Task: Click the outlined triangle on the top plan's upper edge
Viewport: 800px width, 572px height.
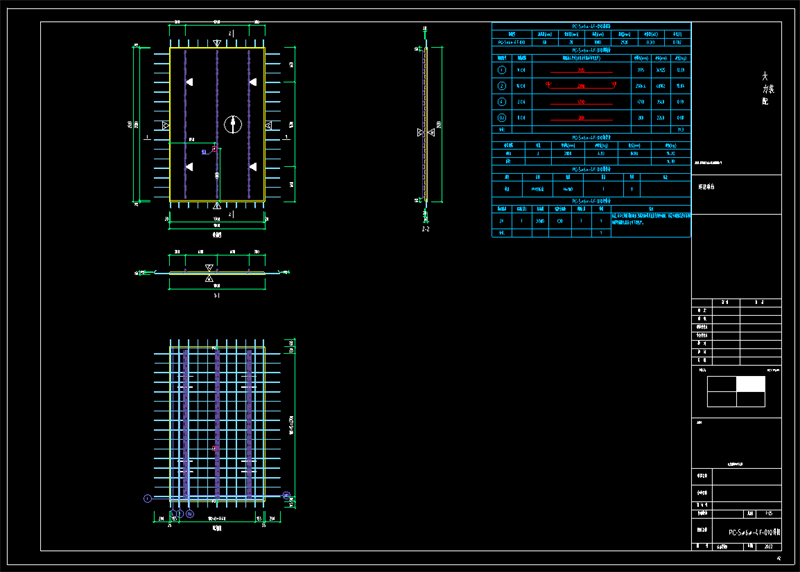Action: pos(217,43)
